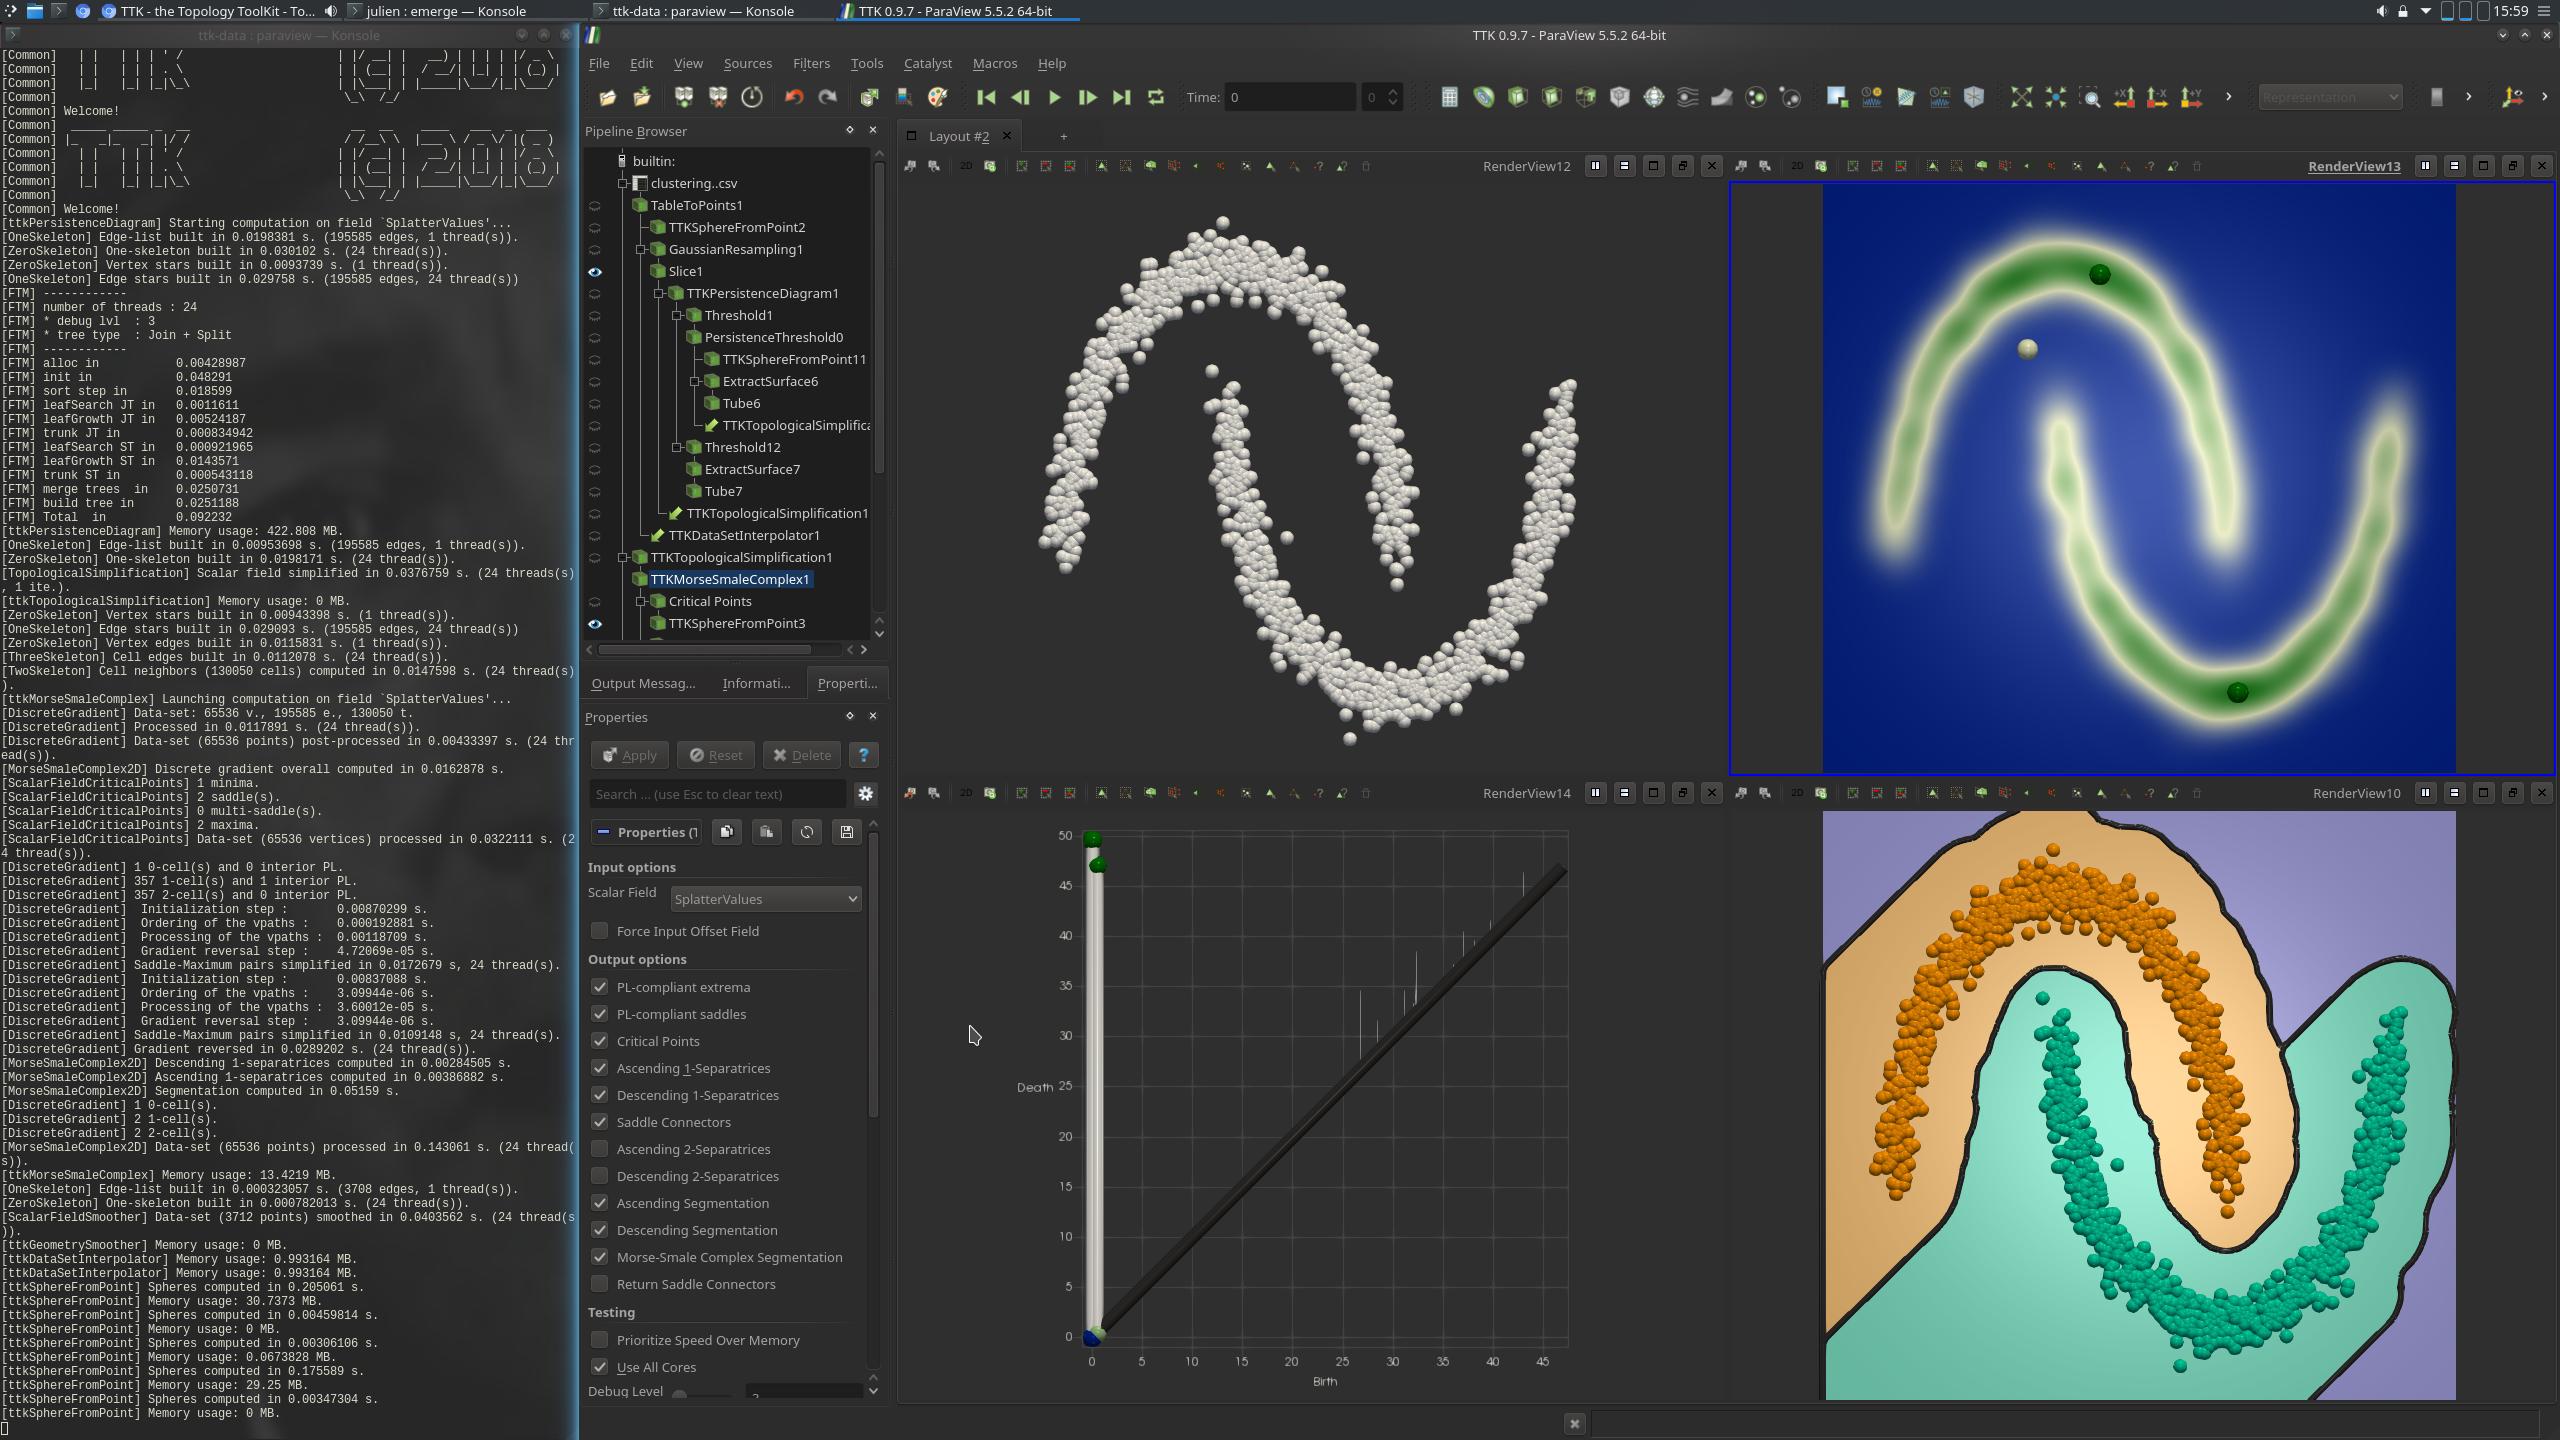This screenshot has height=1440, width=2560.
Task: Toggle the animation loop icon
Action: (x=1156, y=97)
